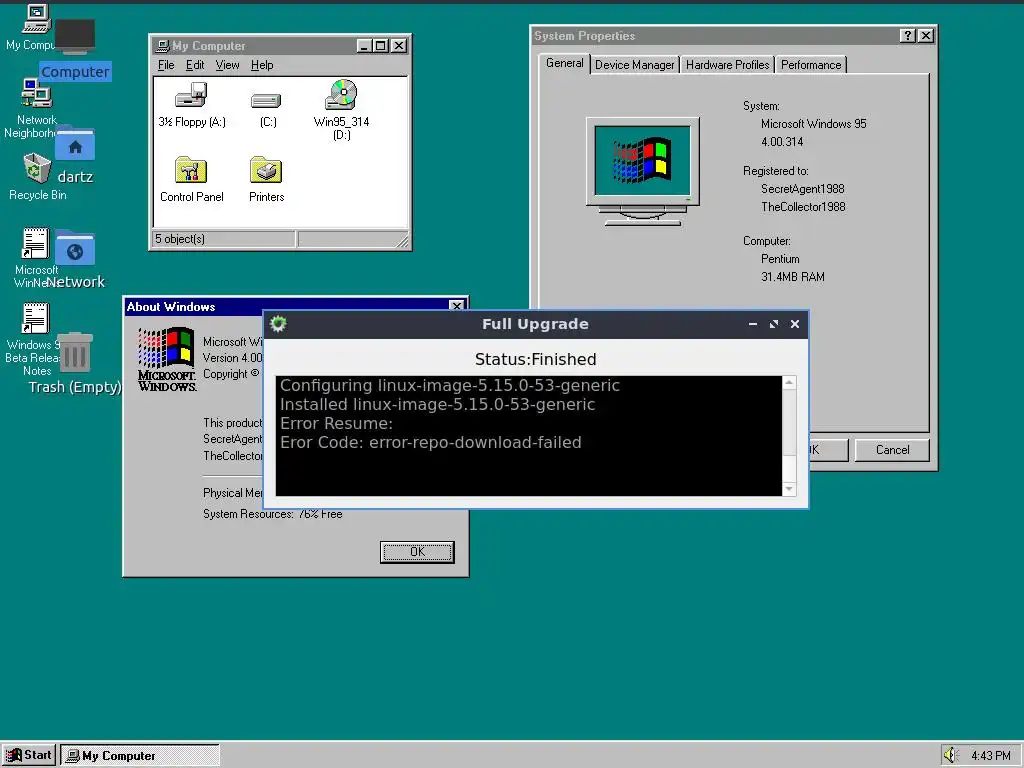The image size is (1024, 768).
Task: Click 'Installed linux-image-5.15.0-53-generic' log line
Action: (x=438, y=404)
